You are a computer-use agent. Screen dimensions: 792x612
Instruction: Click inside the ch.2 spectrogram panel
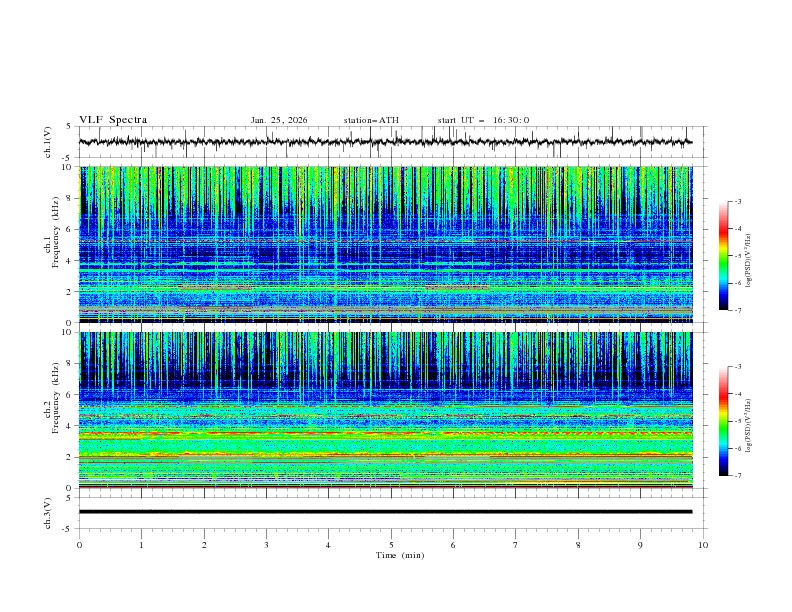tap(386, 410)
